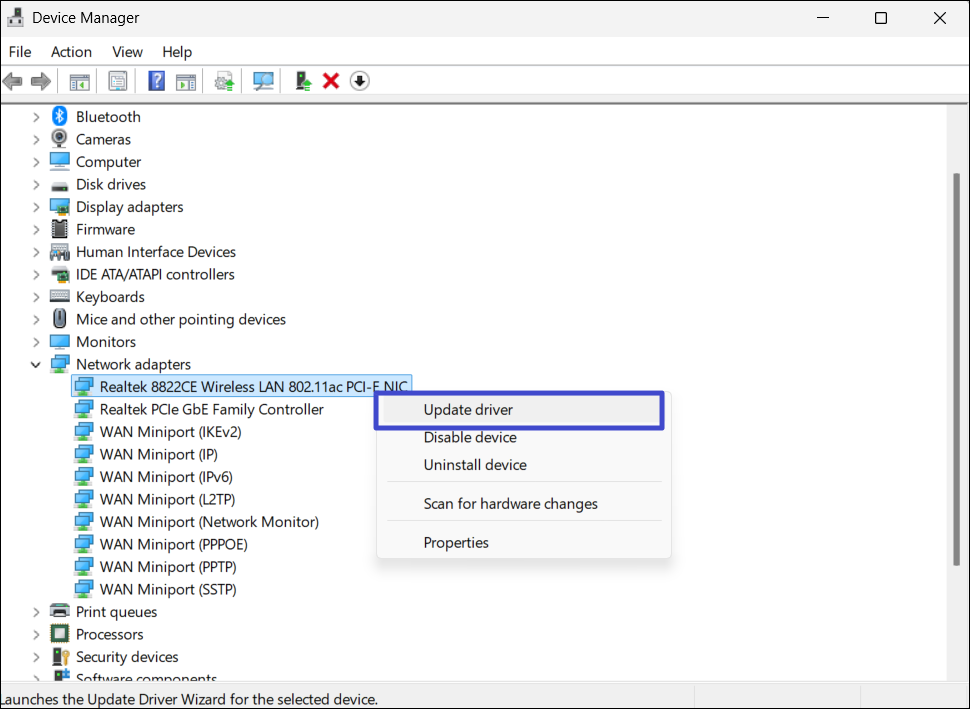
Task: Click the Add drivers toolbar icon
Action: click(303, 81)
